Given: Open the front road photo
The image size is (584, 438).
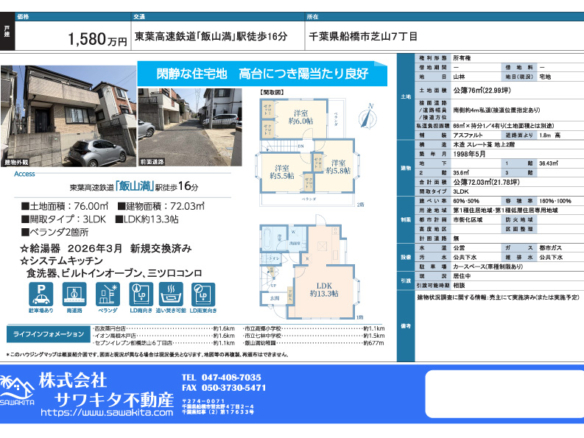Looking at the screenshot, I should [x=190, y=127].
